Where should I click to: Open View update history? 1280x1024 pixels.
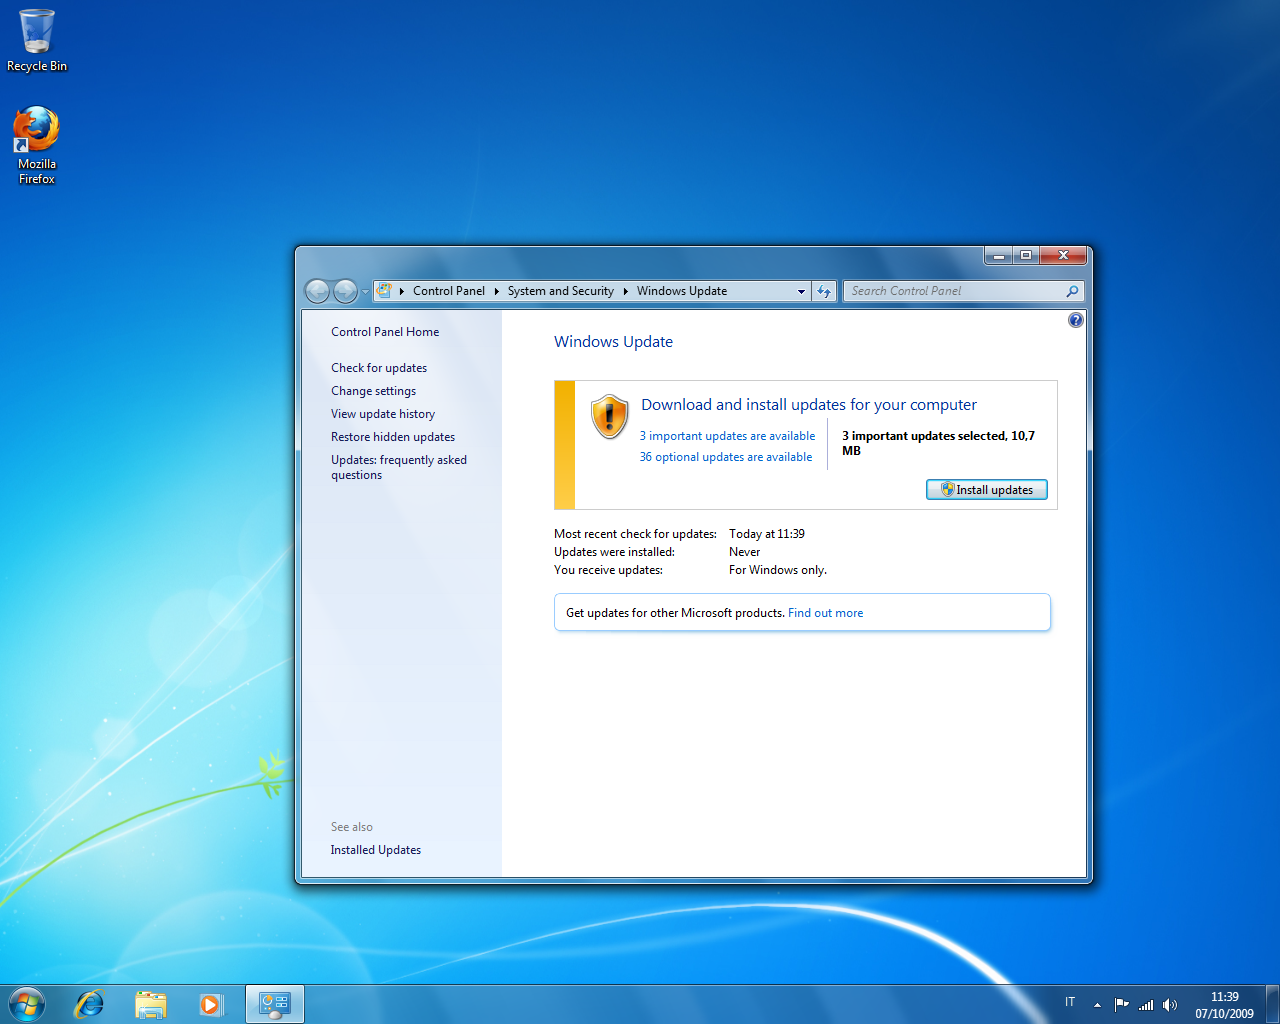pyautogui.click(x=383, y=414)
